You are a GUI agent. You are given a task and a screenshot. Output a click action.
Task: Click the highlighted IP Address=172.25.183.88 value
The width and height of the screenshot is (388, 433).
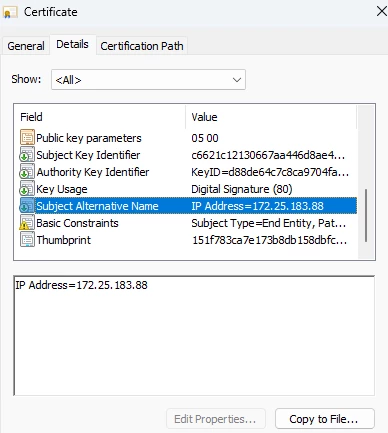[x=257, y=206]
